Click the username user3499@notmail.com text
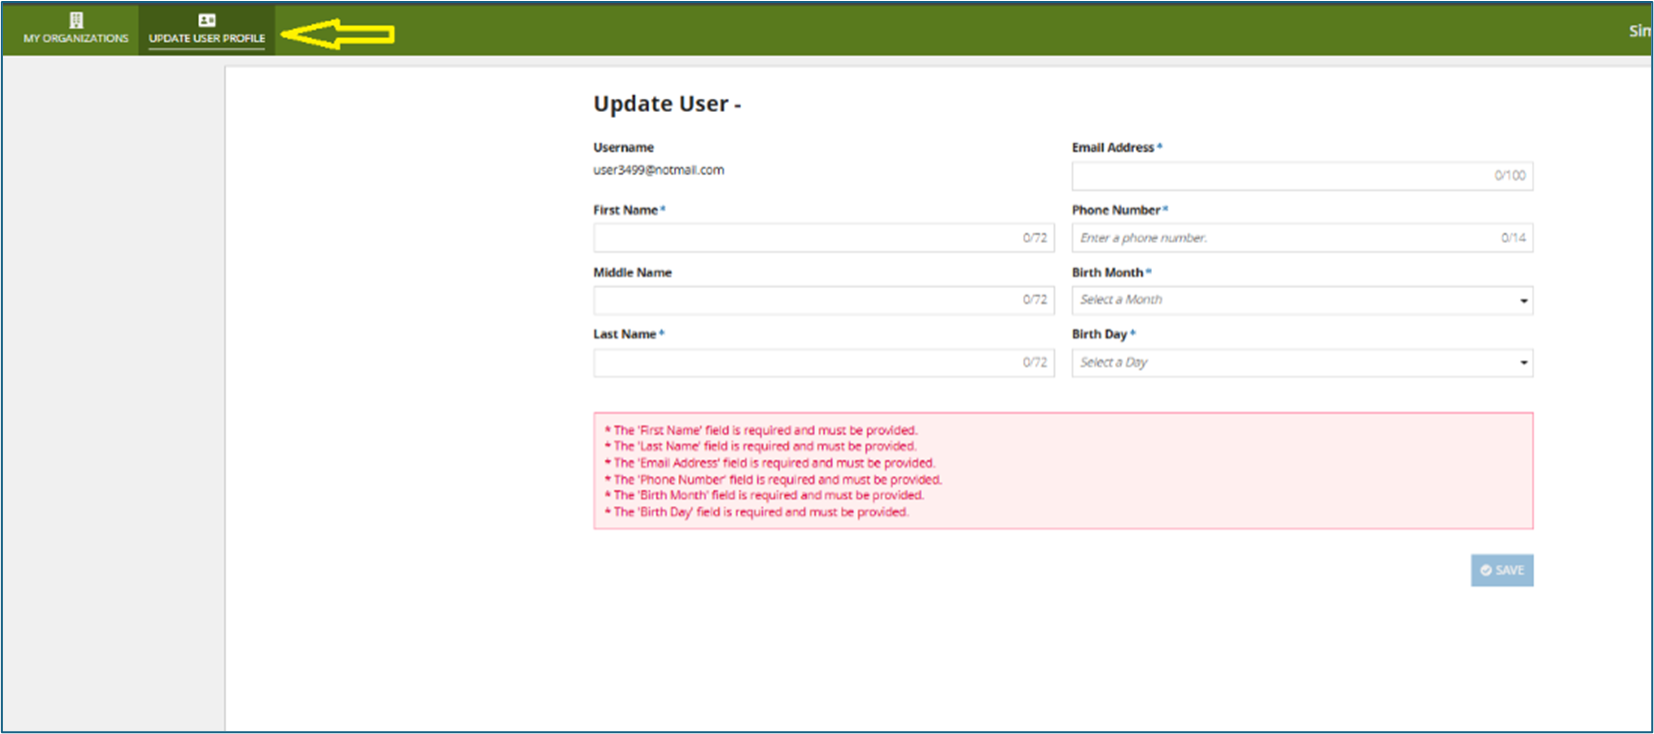1654x734 pixels. click(x=658, y=170)
